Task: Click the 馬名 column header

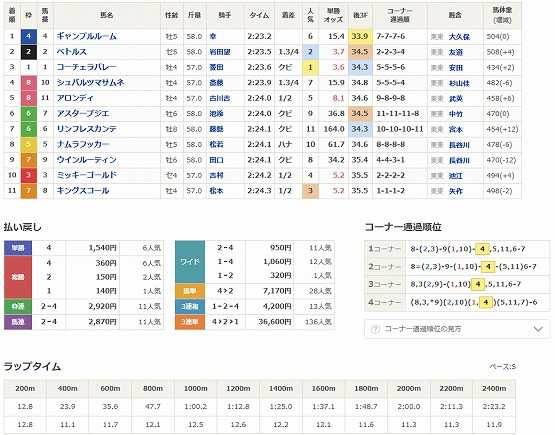Action: [107, 15]
